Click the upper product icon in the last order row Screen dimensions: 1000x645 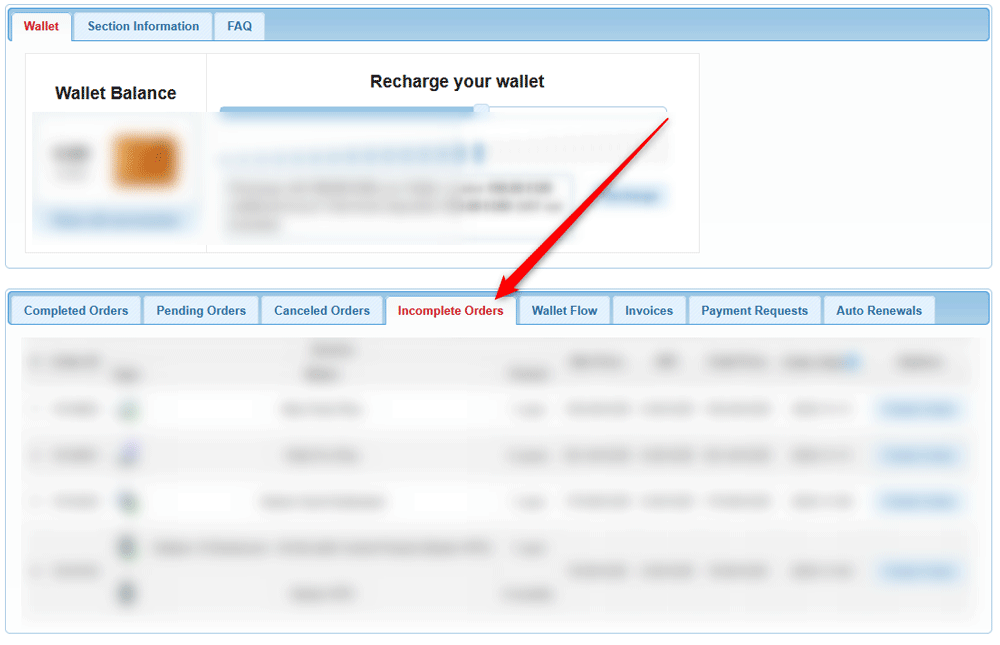pos(127,547)
